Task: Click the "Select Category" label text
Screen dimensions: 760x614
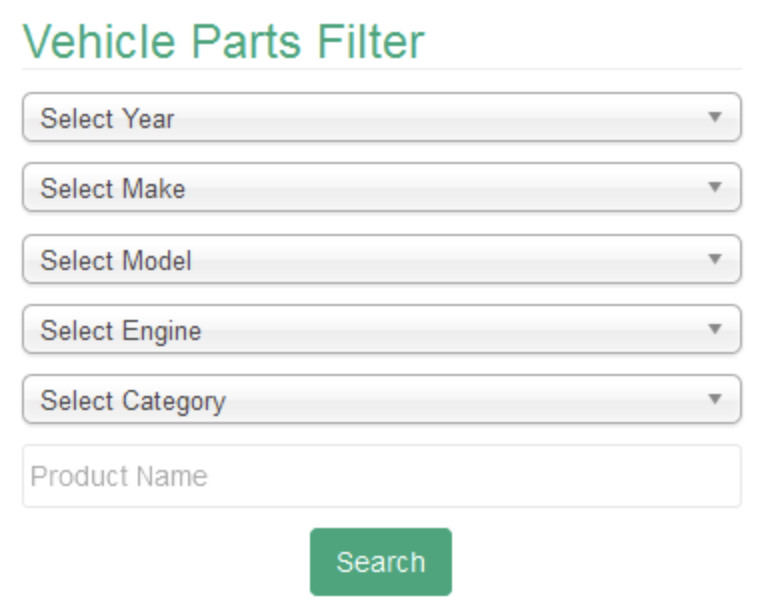Action: (x=132, y=401)
